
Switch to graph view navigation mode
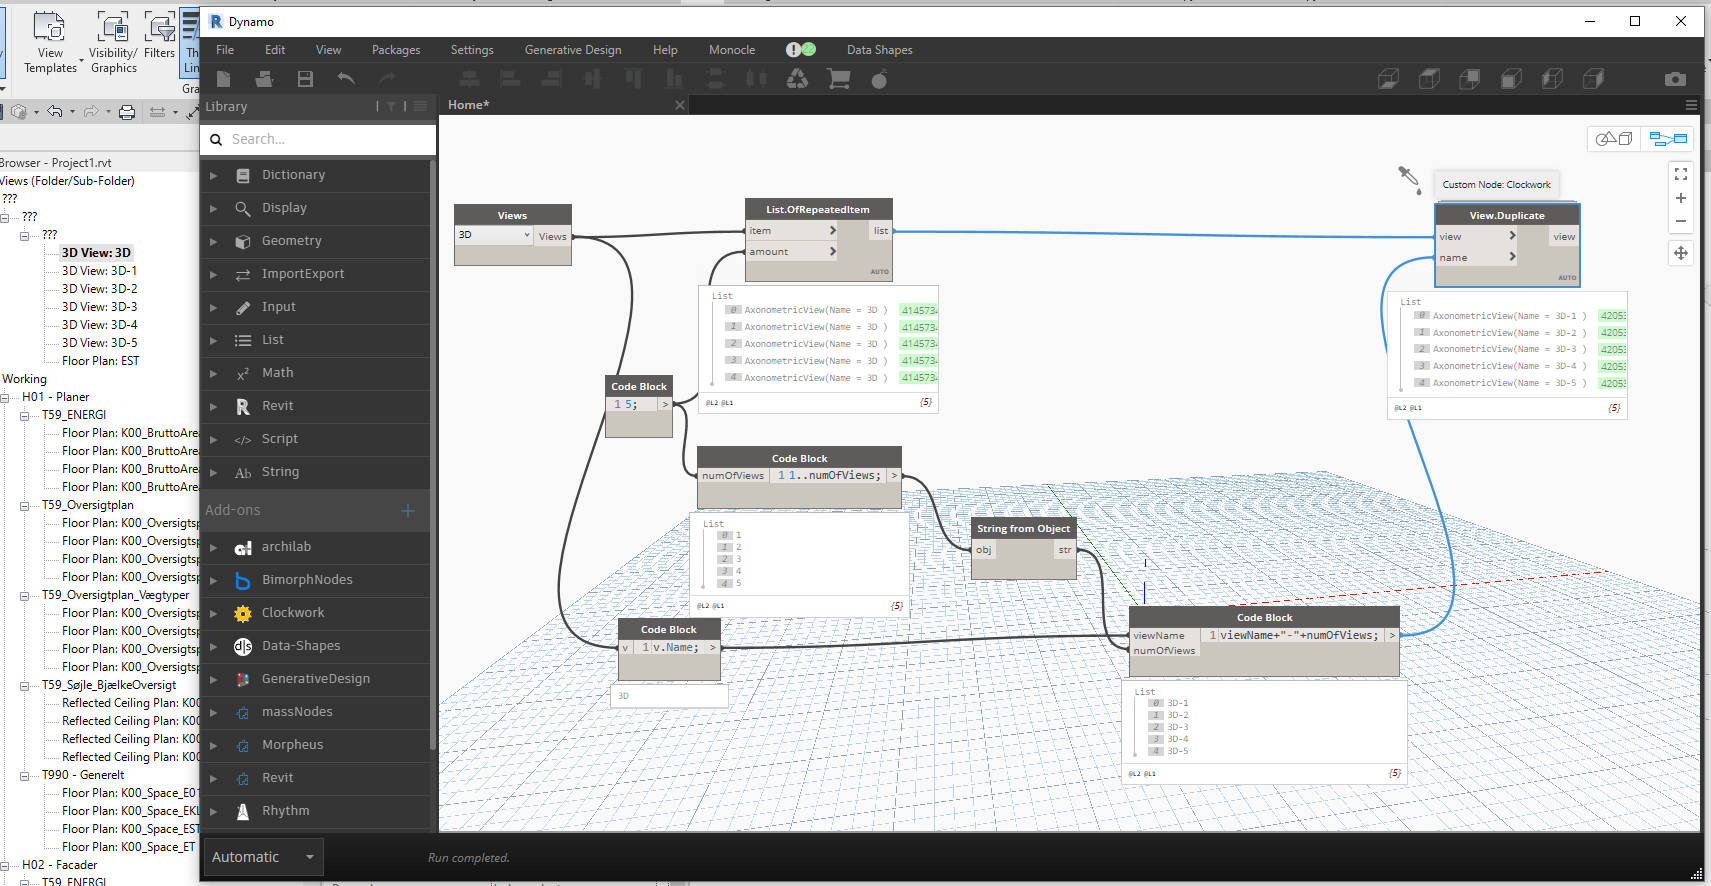tap(1667, 139)
